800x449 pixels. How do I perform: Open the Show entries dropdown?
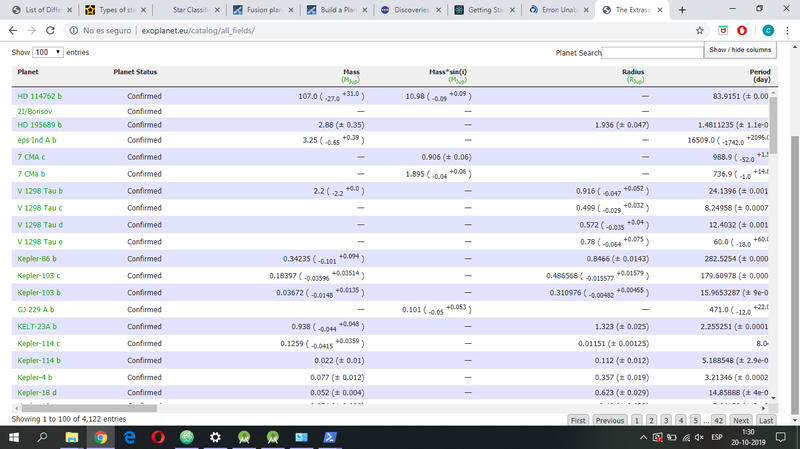coord(46,52)
